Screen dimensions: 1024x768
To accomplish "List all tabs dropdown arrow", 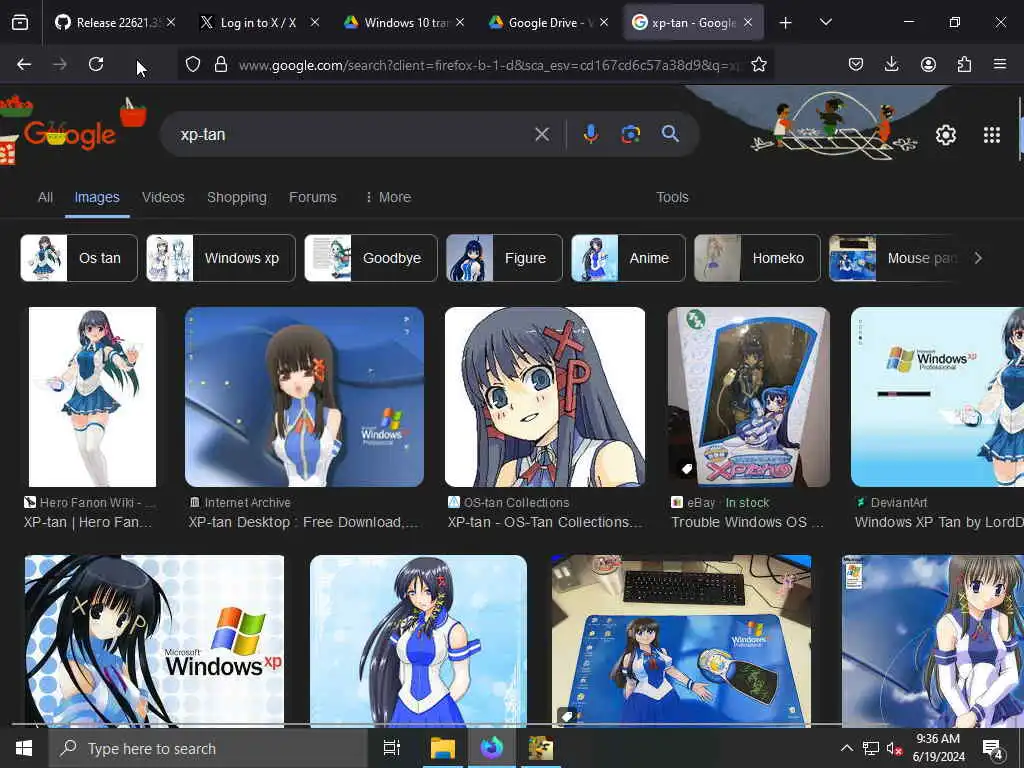I will pyautogui.click(x=825, y=22).
